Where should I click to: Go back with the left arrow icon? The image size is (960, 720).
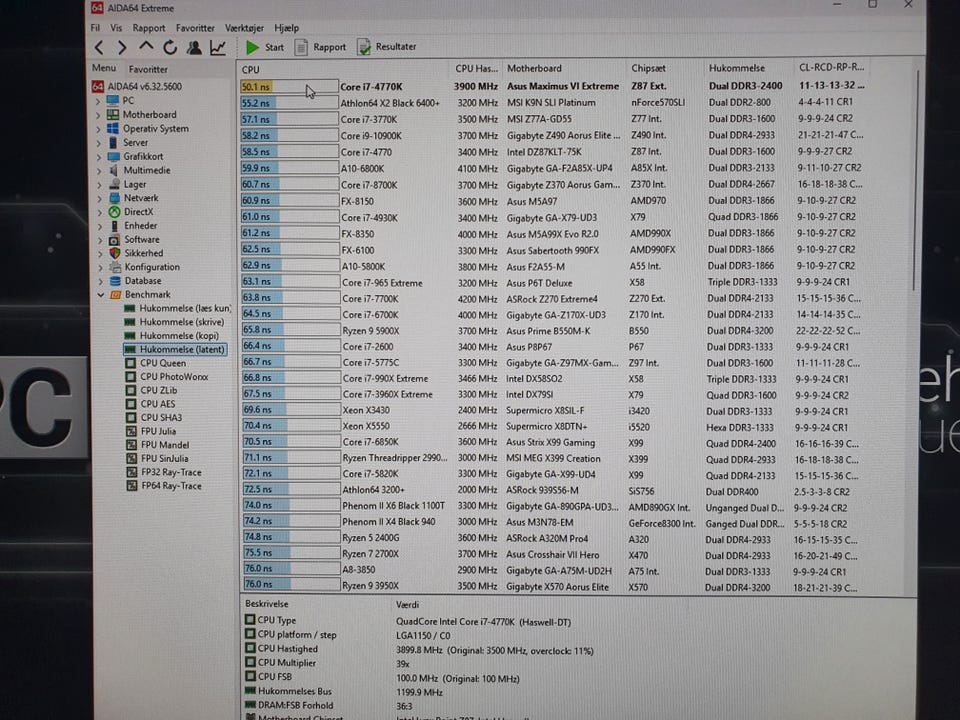click(99, 47)
